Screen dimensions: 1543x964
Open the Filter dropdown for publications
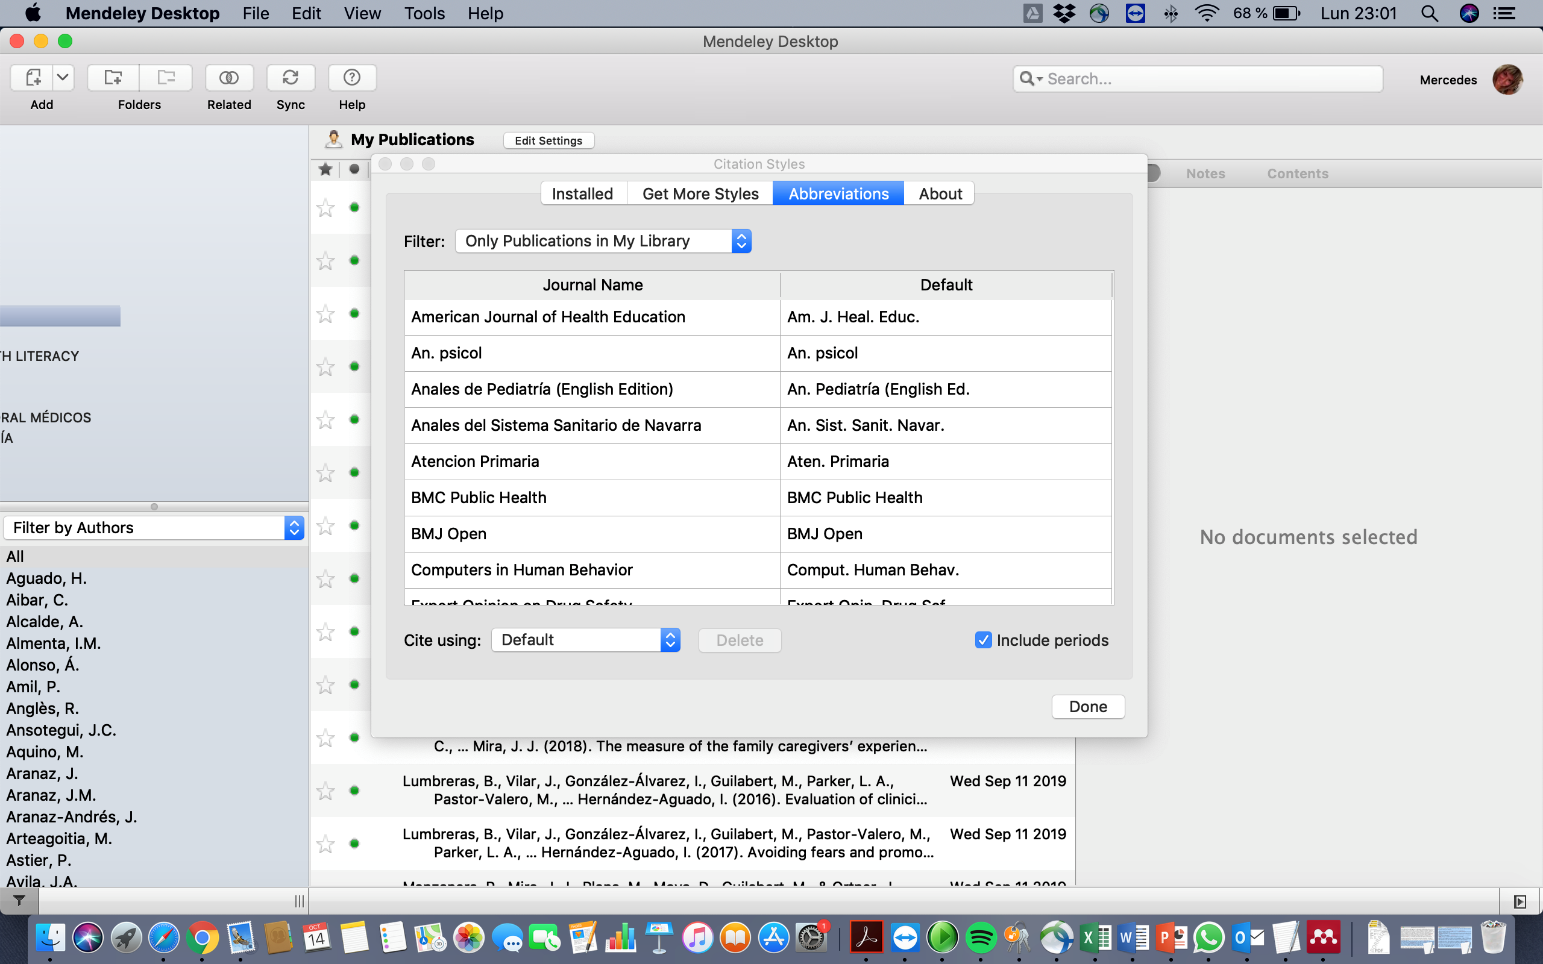[x=603, y=241]
